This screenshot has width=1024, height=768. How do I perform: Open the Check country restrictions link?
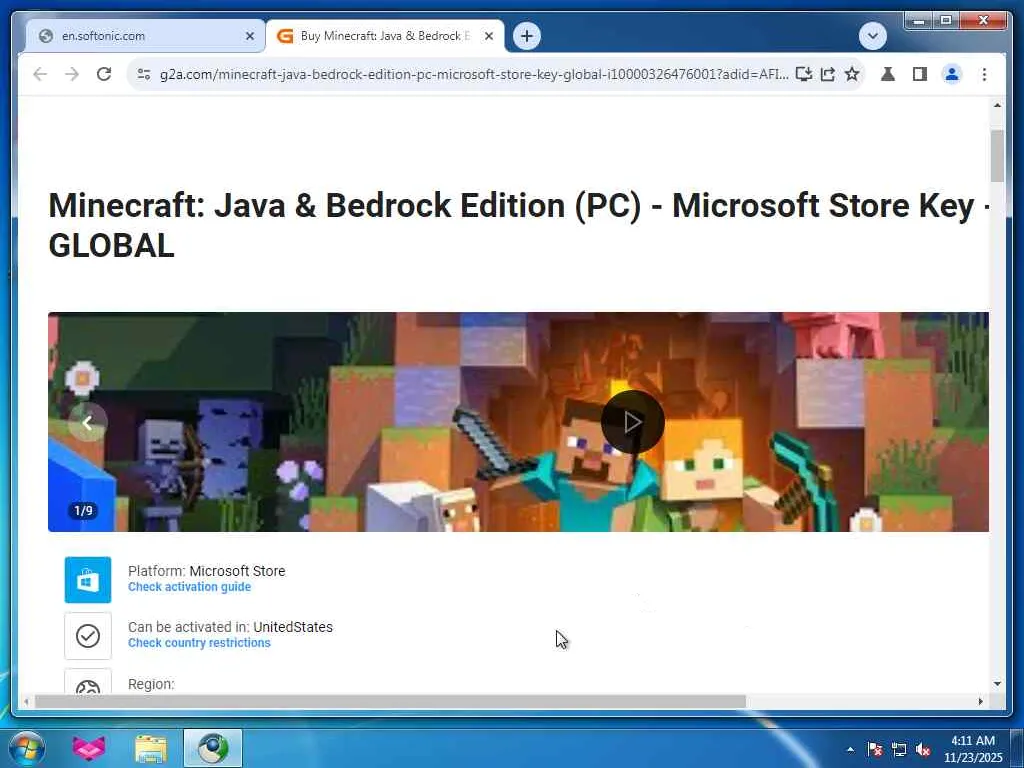[x=199, y=643]
